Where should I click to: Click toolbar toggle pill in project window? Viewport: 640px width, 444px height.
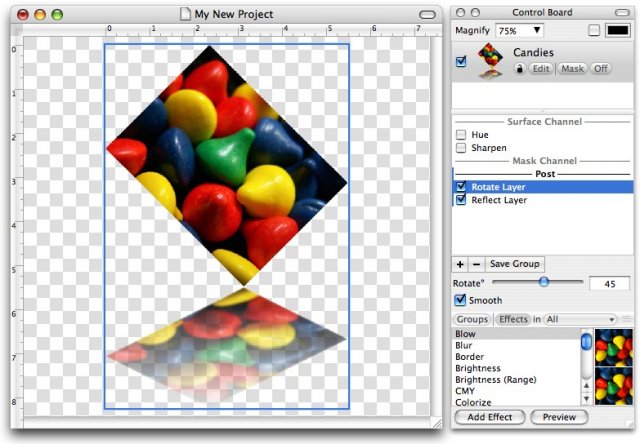[427, 15]
